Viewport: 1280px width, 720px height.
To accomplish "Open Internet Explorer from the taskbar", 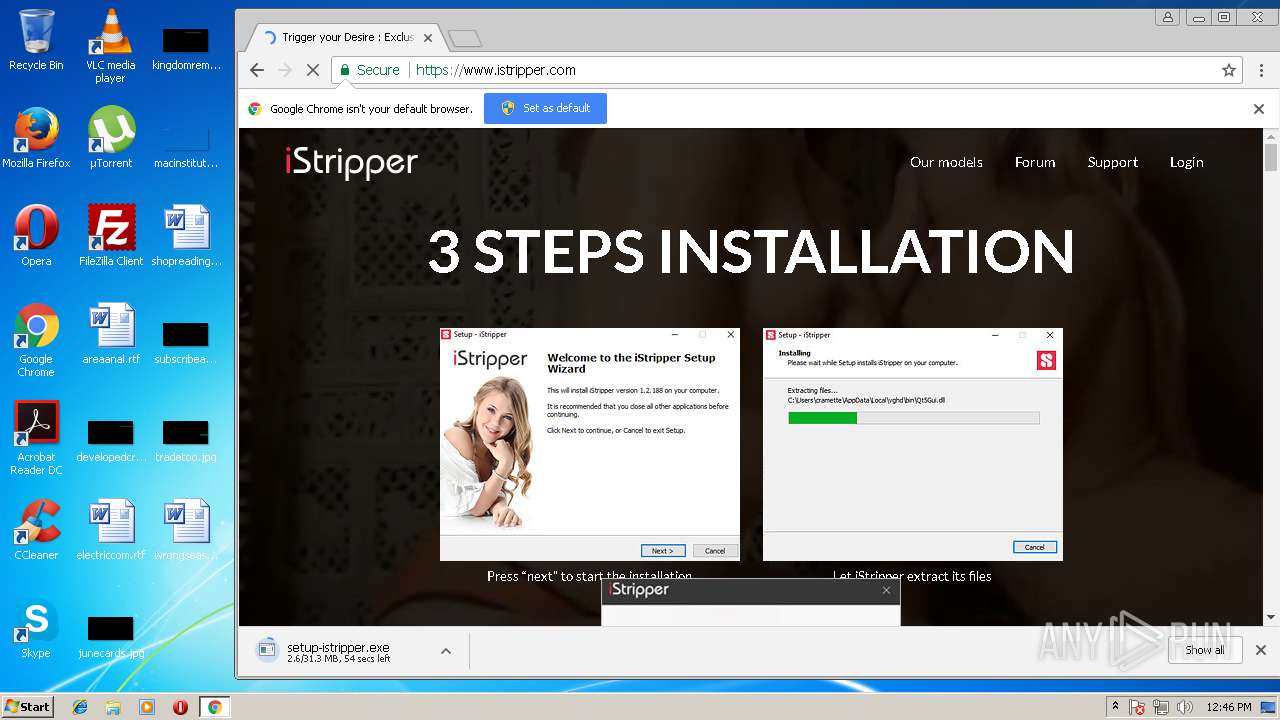I will [80, 707].
